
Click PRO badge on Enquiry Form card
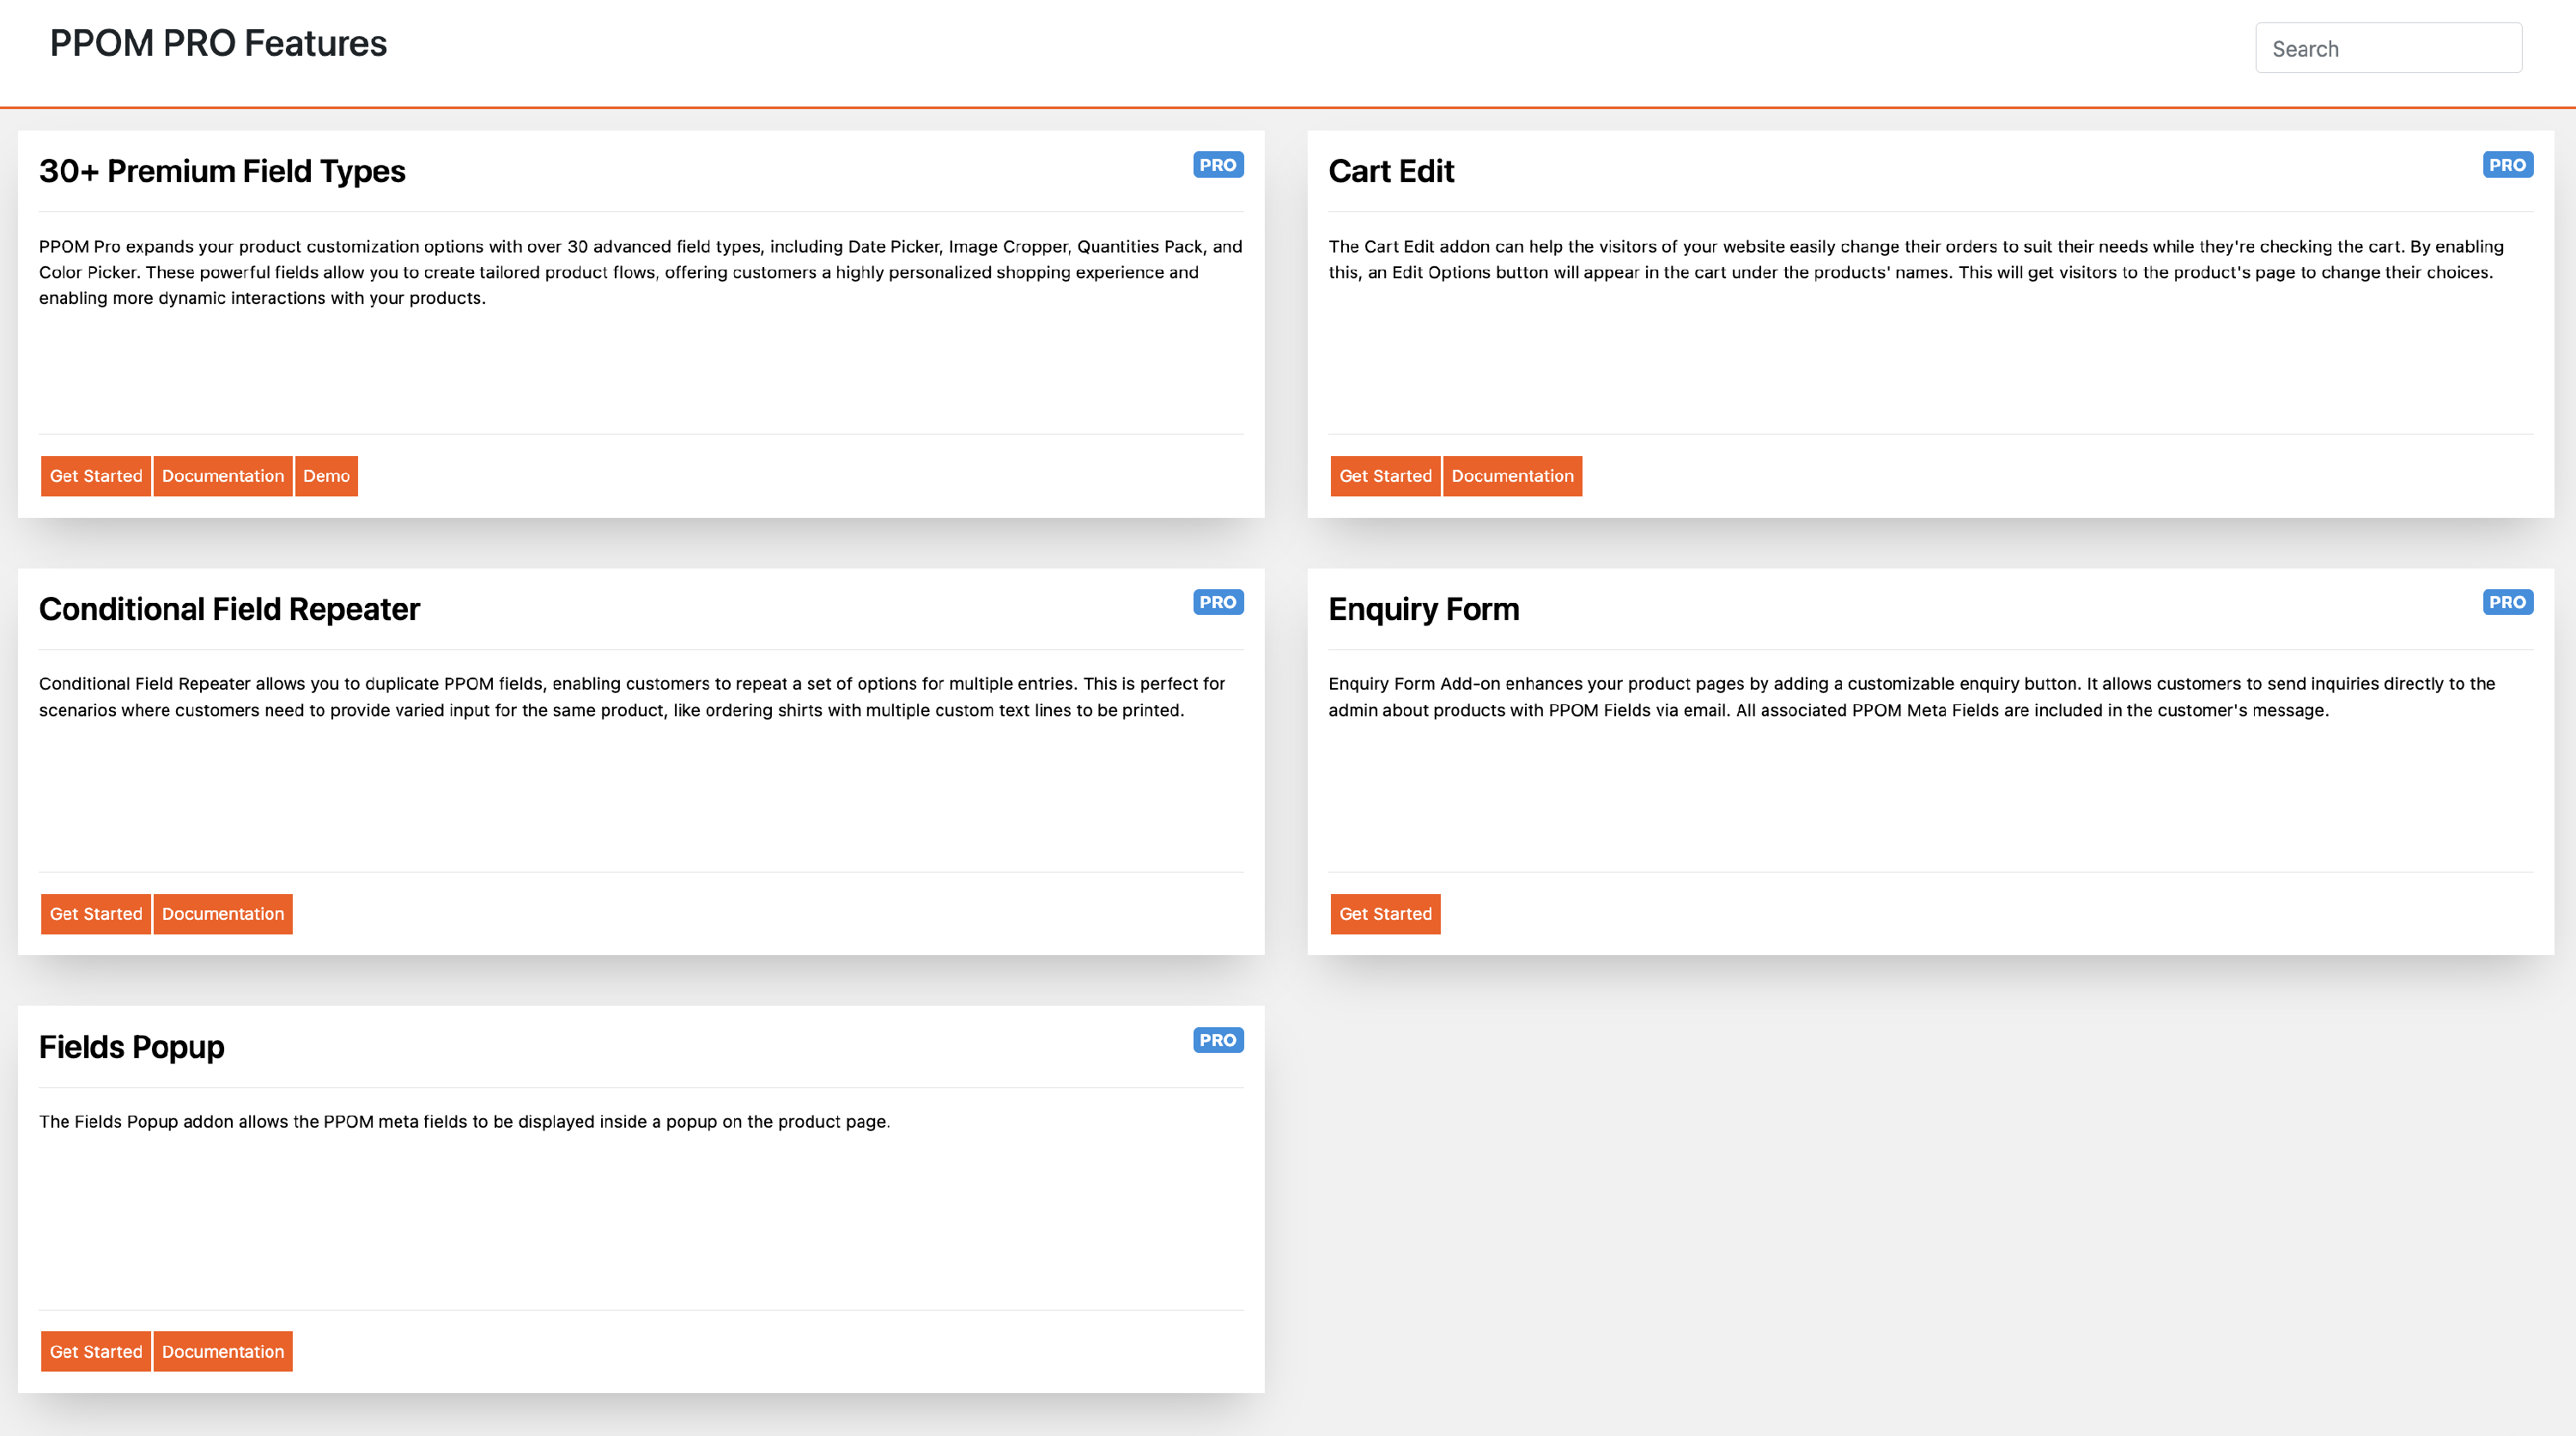point(2506,602)
